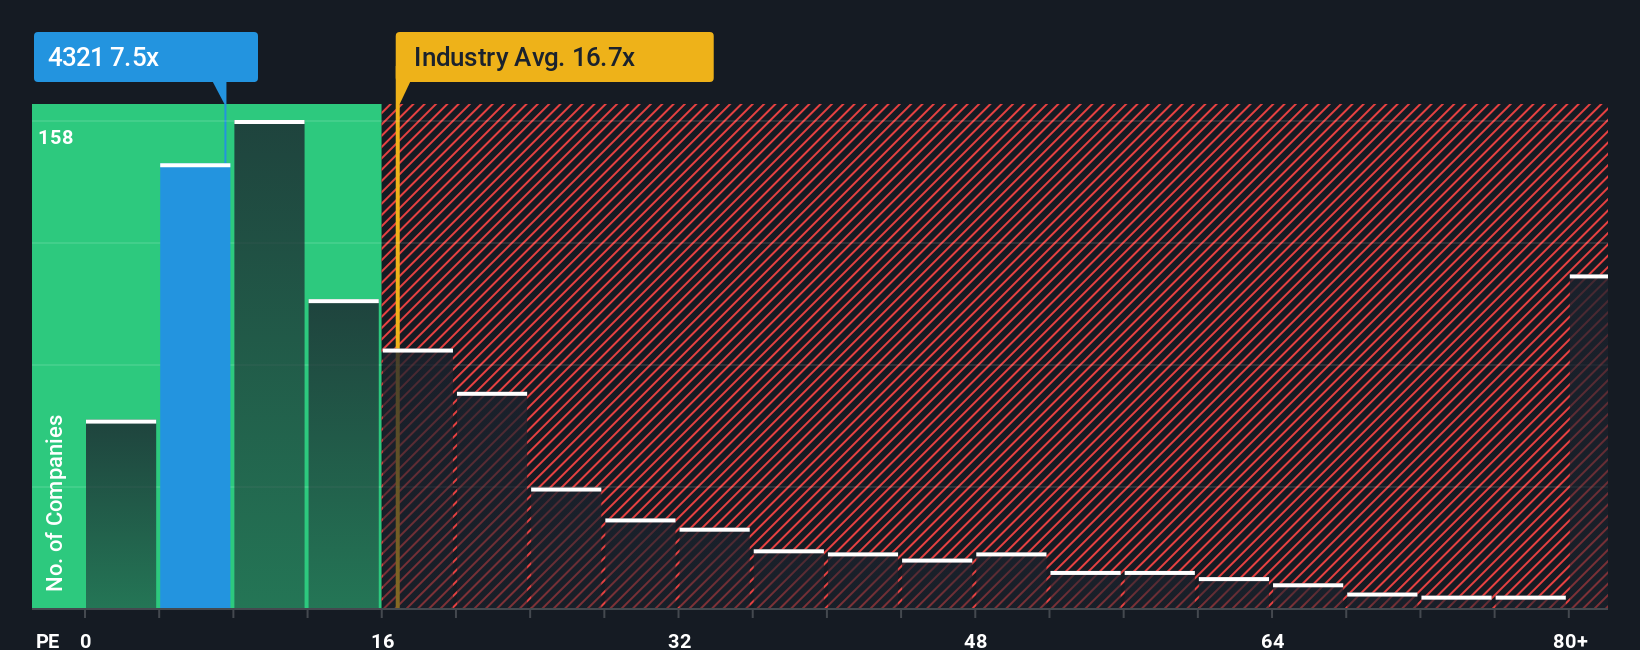Screen dimensions: 1640x650
Task: Select the second hatched bar past industry average
Action: pos(492,500)
